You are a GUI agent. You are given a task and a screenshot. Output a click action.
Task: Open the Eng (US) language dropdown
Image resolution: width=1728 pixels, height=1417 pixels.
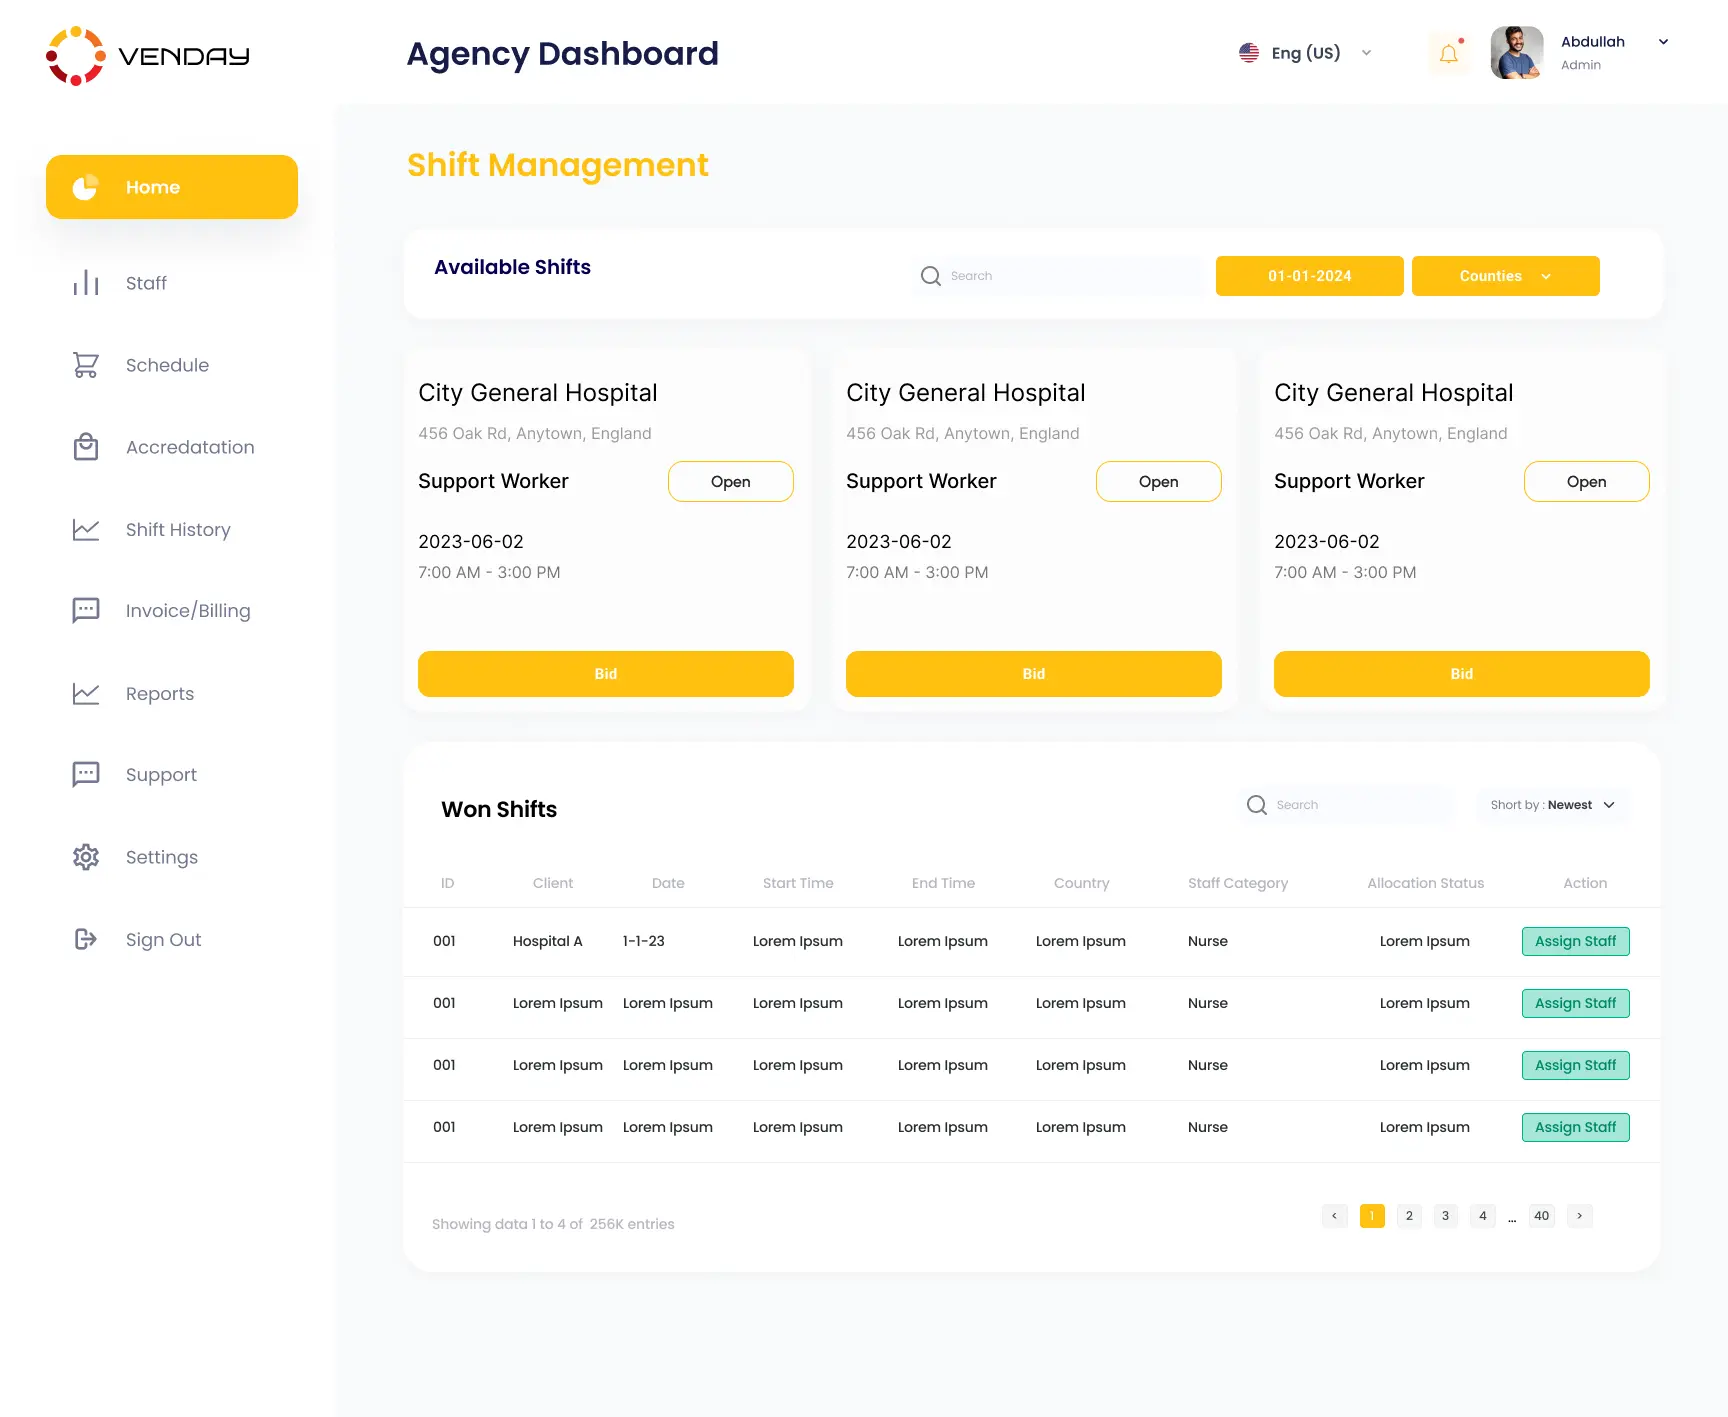pos(1306,53)
